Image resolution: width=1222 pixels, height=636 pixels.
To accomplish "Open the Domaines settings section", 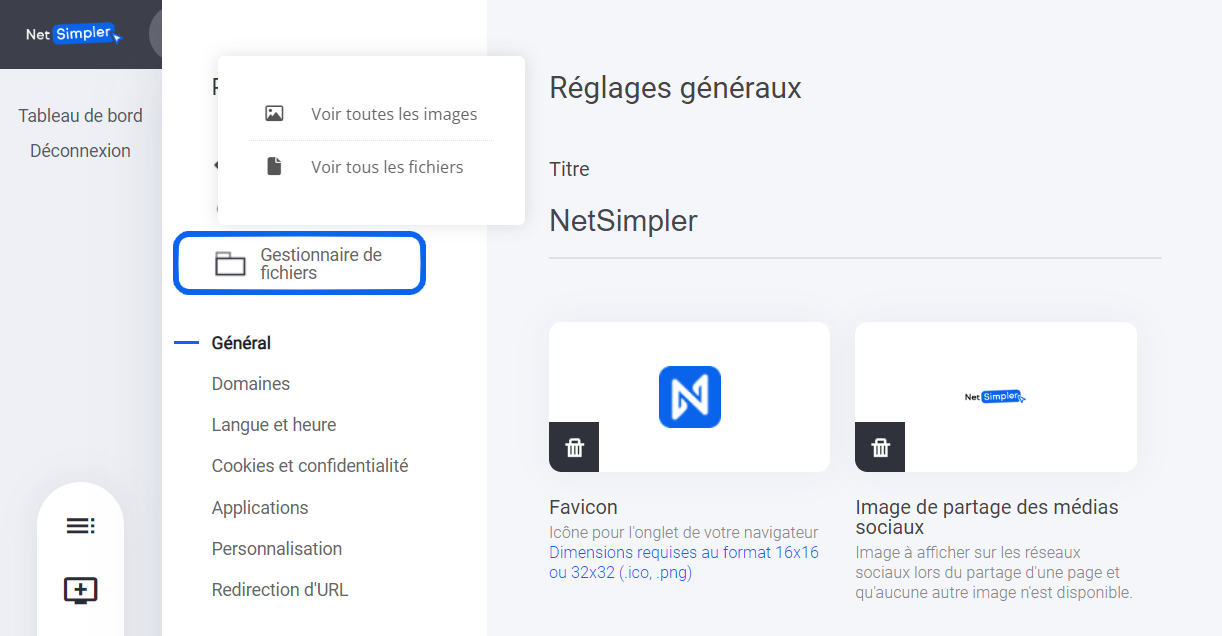I will (251, 384).
